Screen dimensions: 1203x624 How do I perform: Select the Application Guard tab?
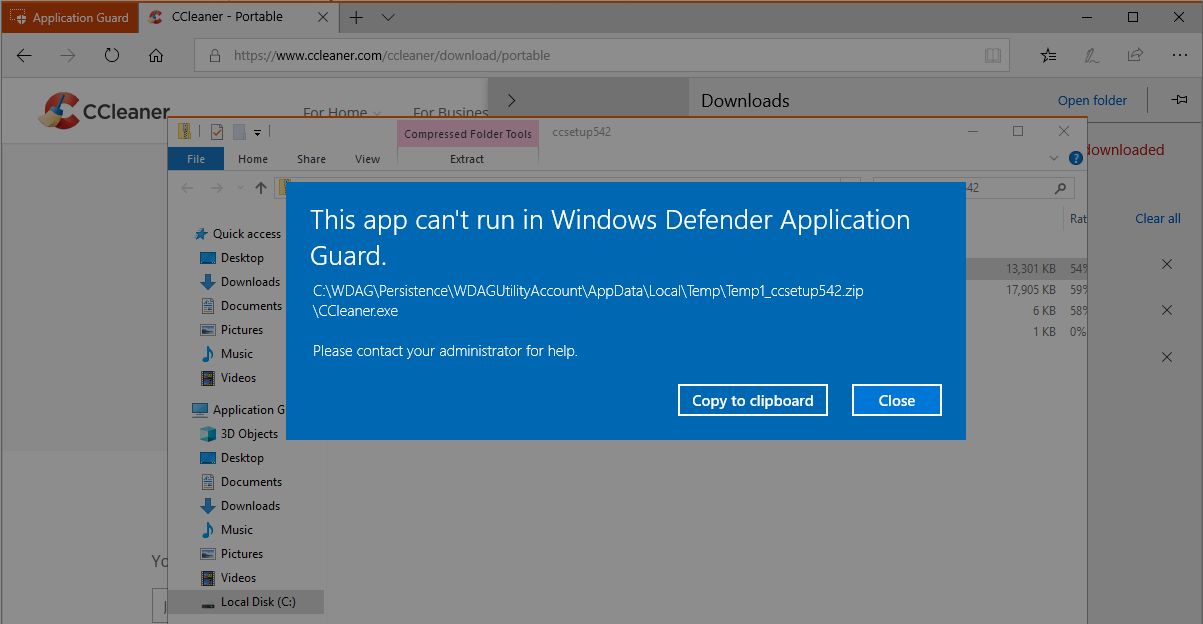69,17
